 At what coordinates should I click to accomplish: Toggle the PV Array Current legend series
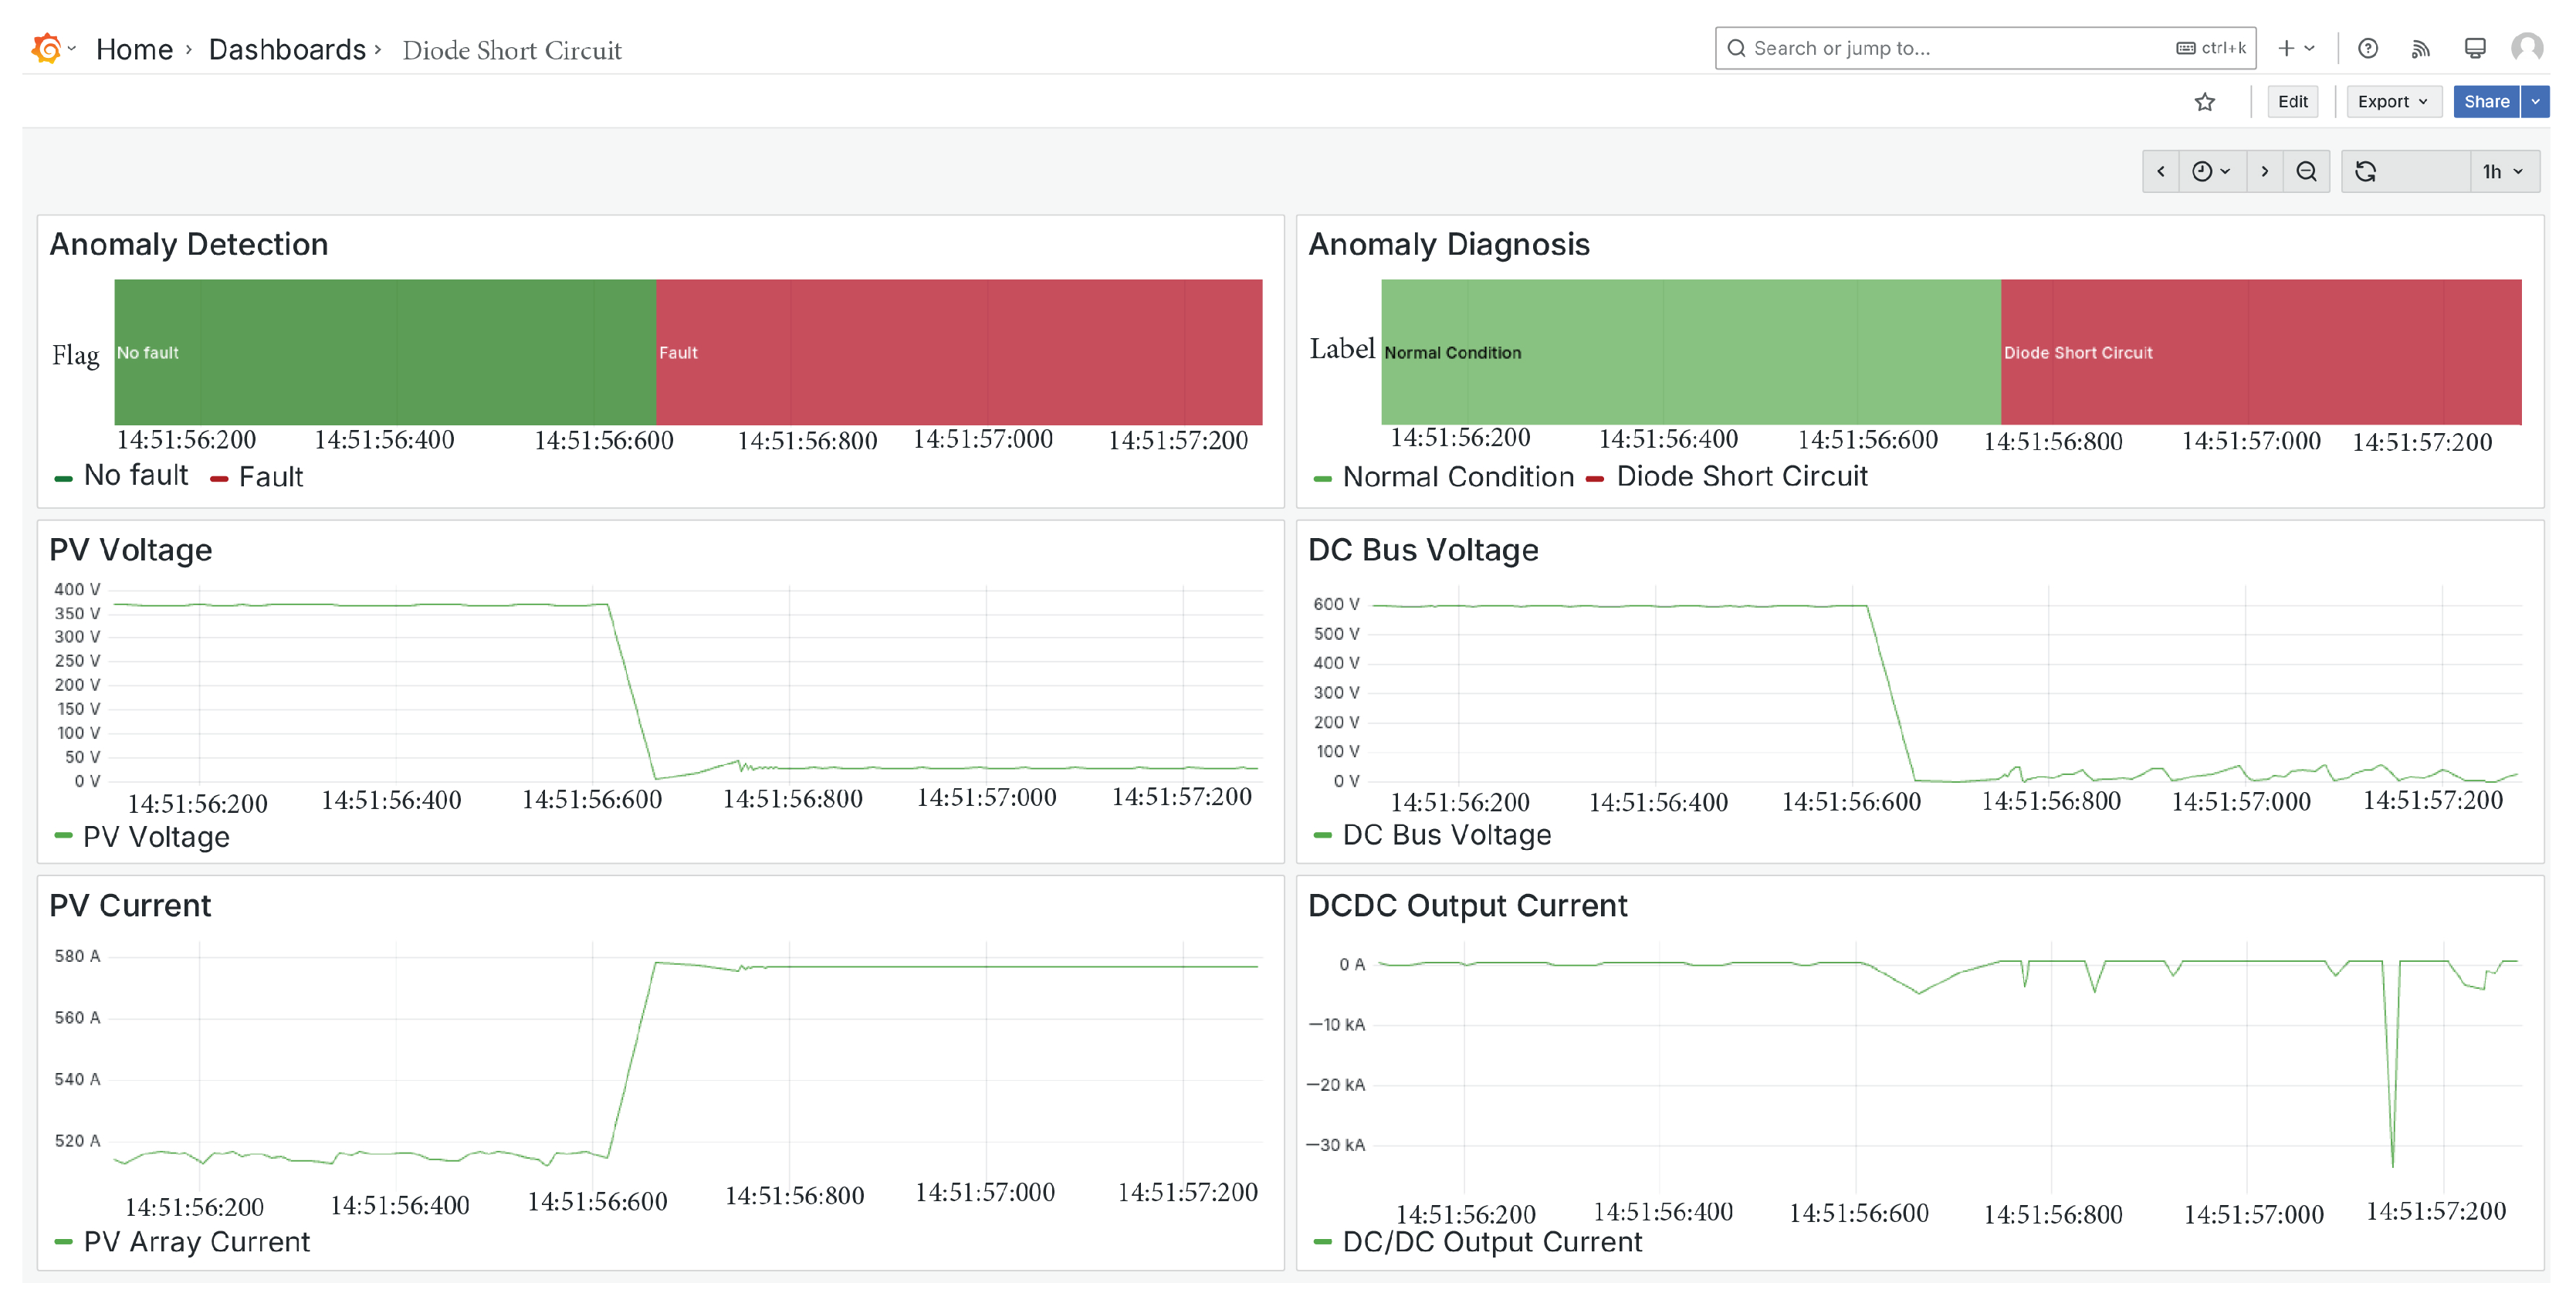point(196,1242)
